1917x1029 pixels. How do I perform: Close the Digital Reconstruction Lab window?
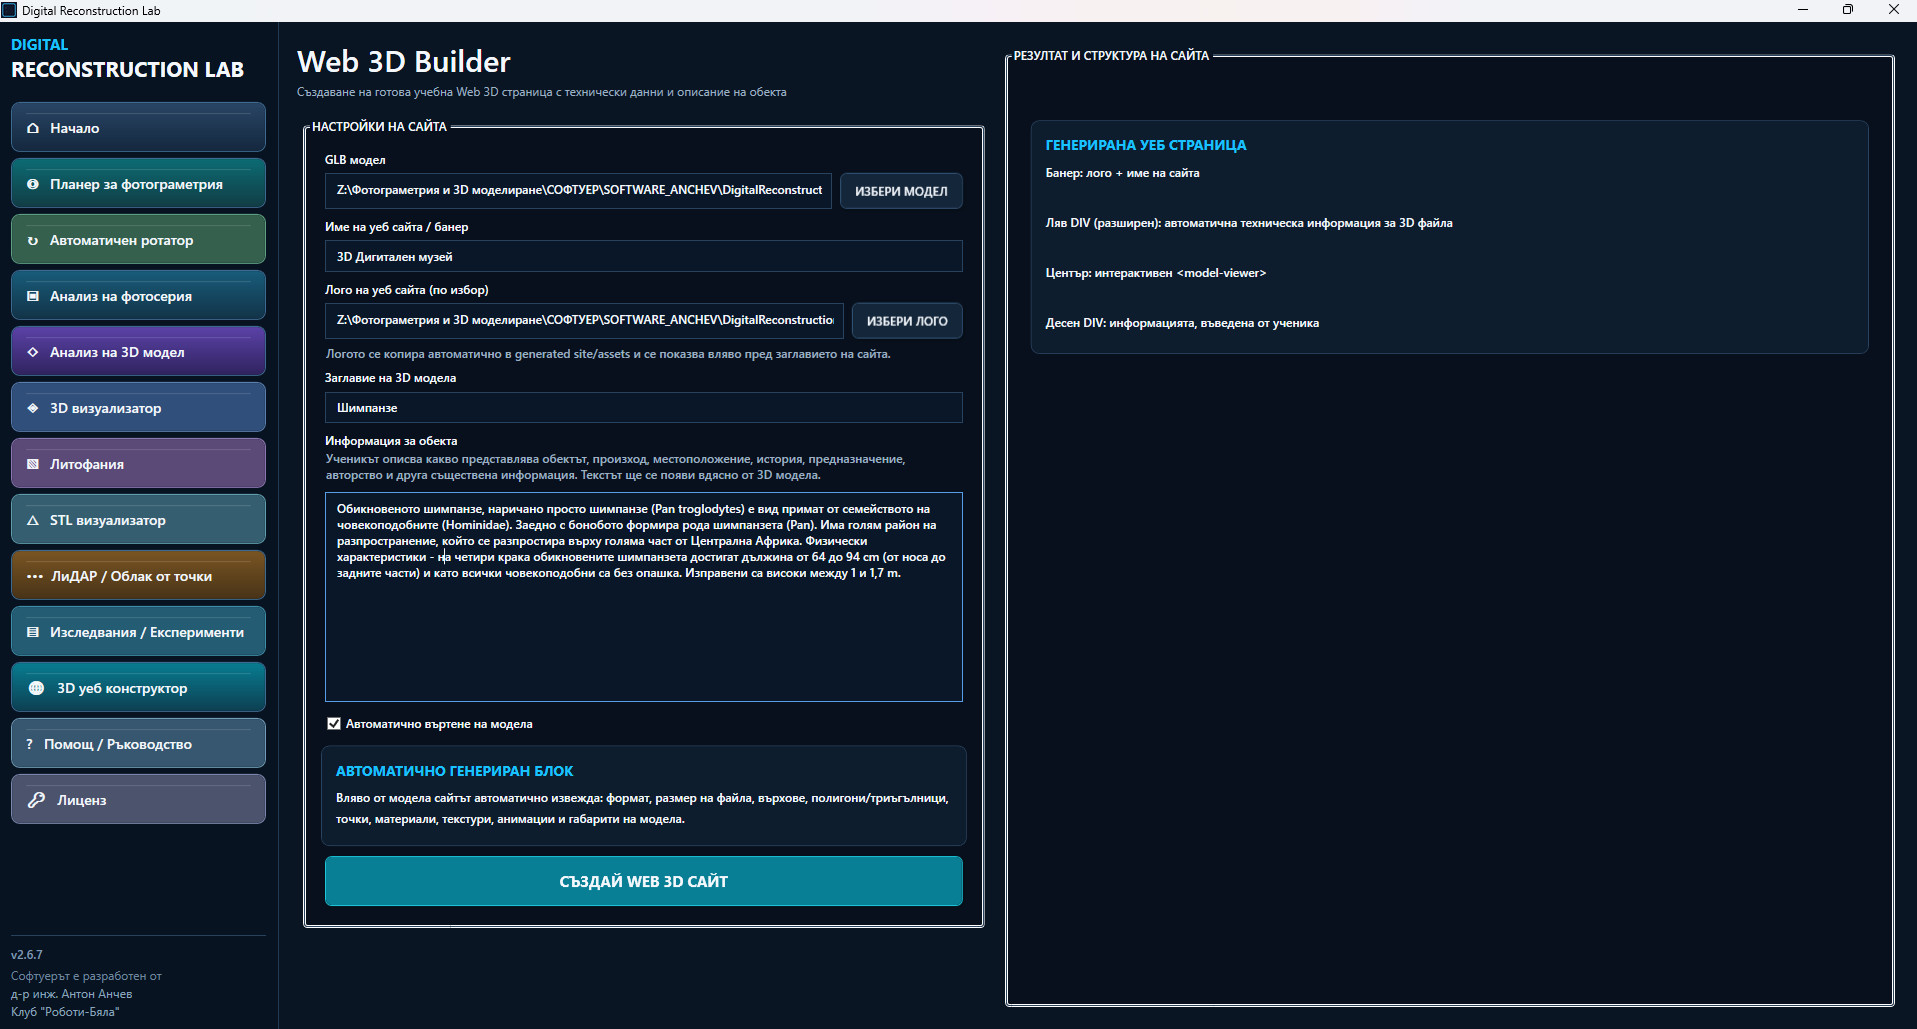(x=1893, y=10)
